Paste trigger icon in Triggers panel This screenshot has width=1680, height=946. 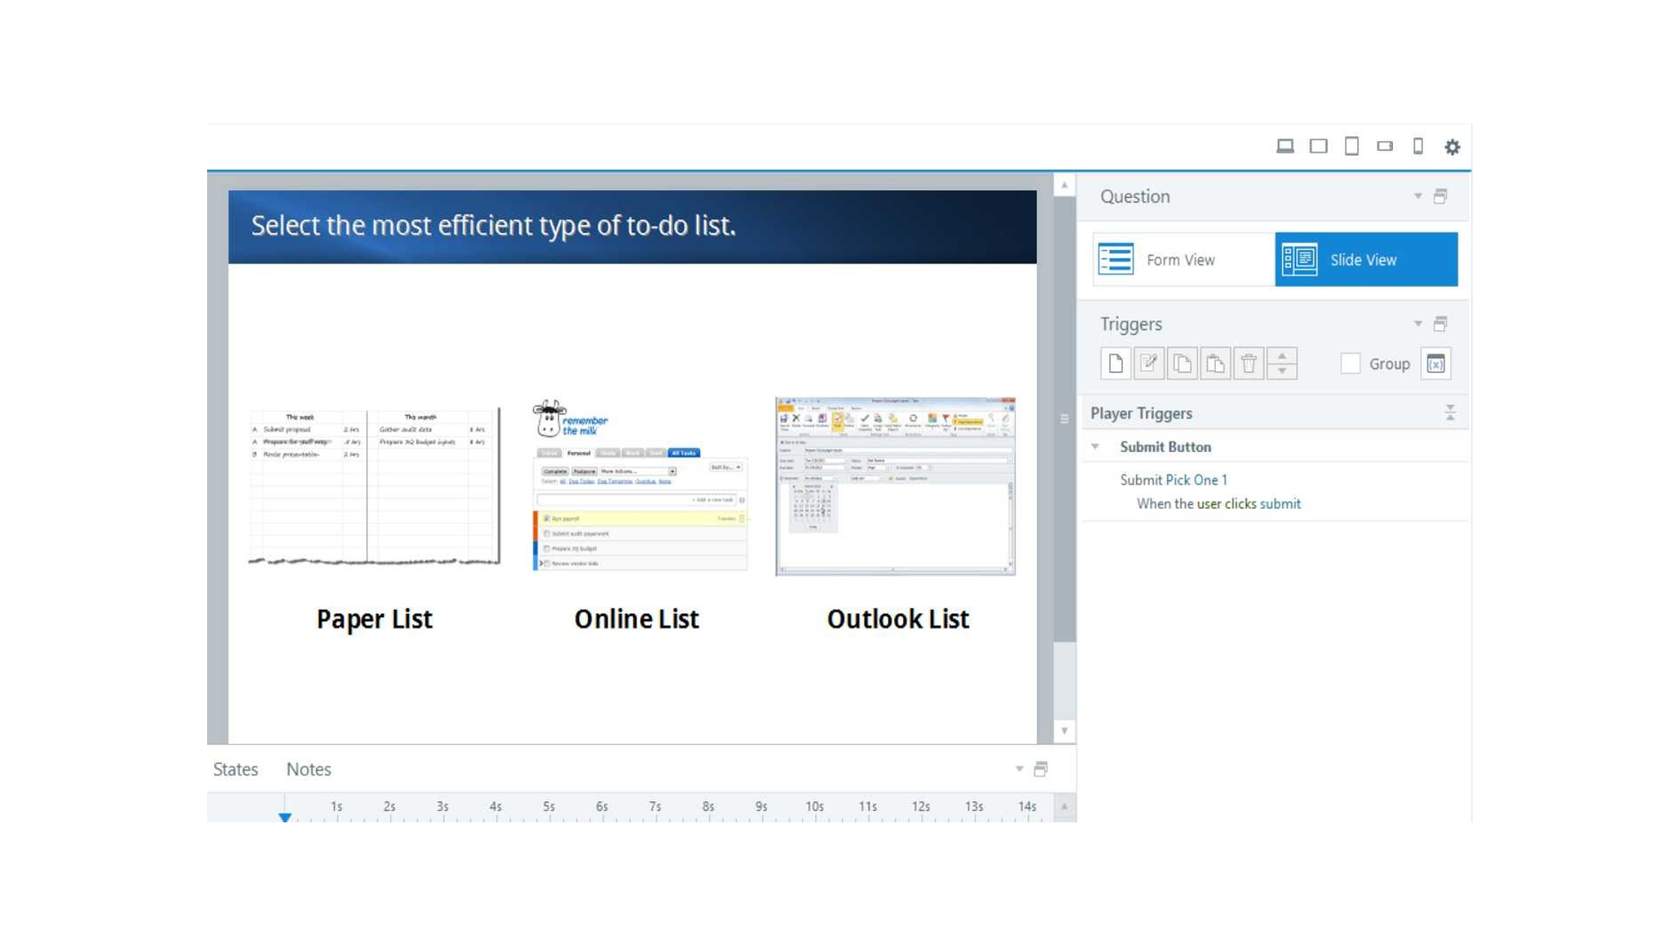[1215, 363]
